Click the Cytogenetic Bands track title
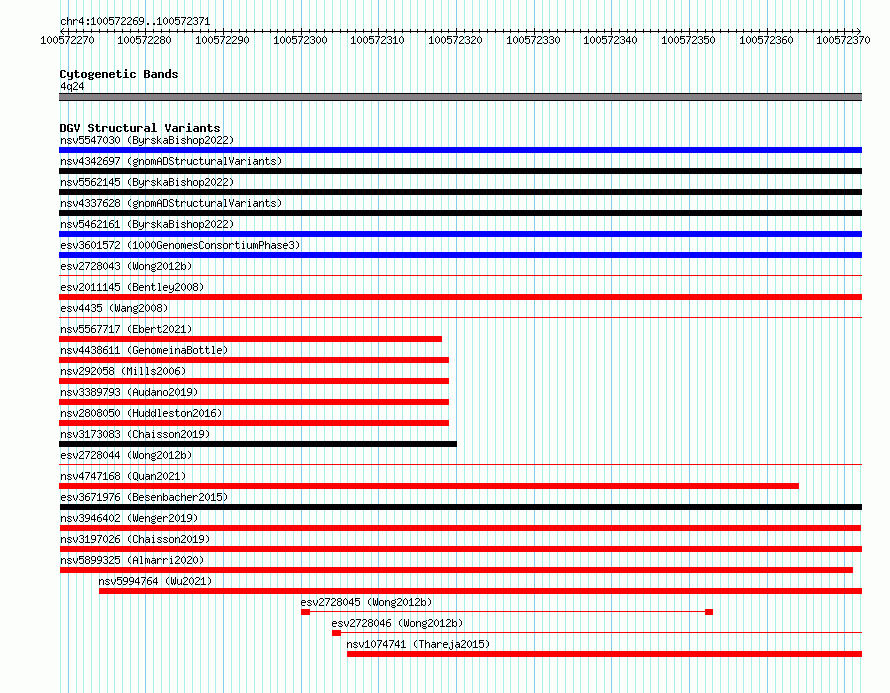Image resolution: width=890 pixels, height=693 pixels. 119,74
